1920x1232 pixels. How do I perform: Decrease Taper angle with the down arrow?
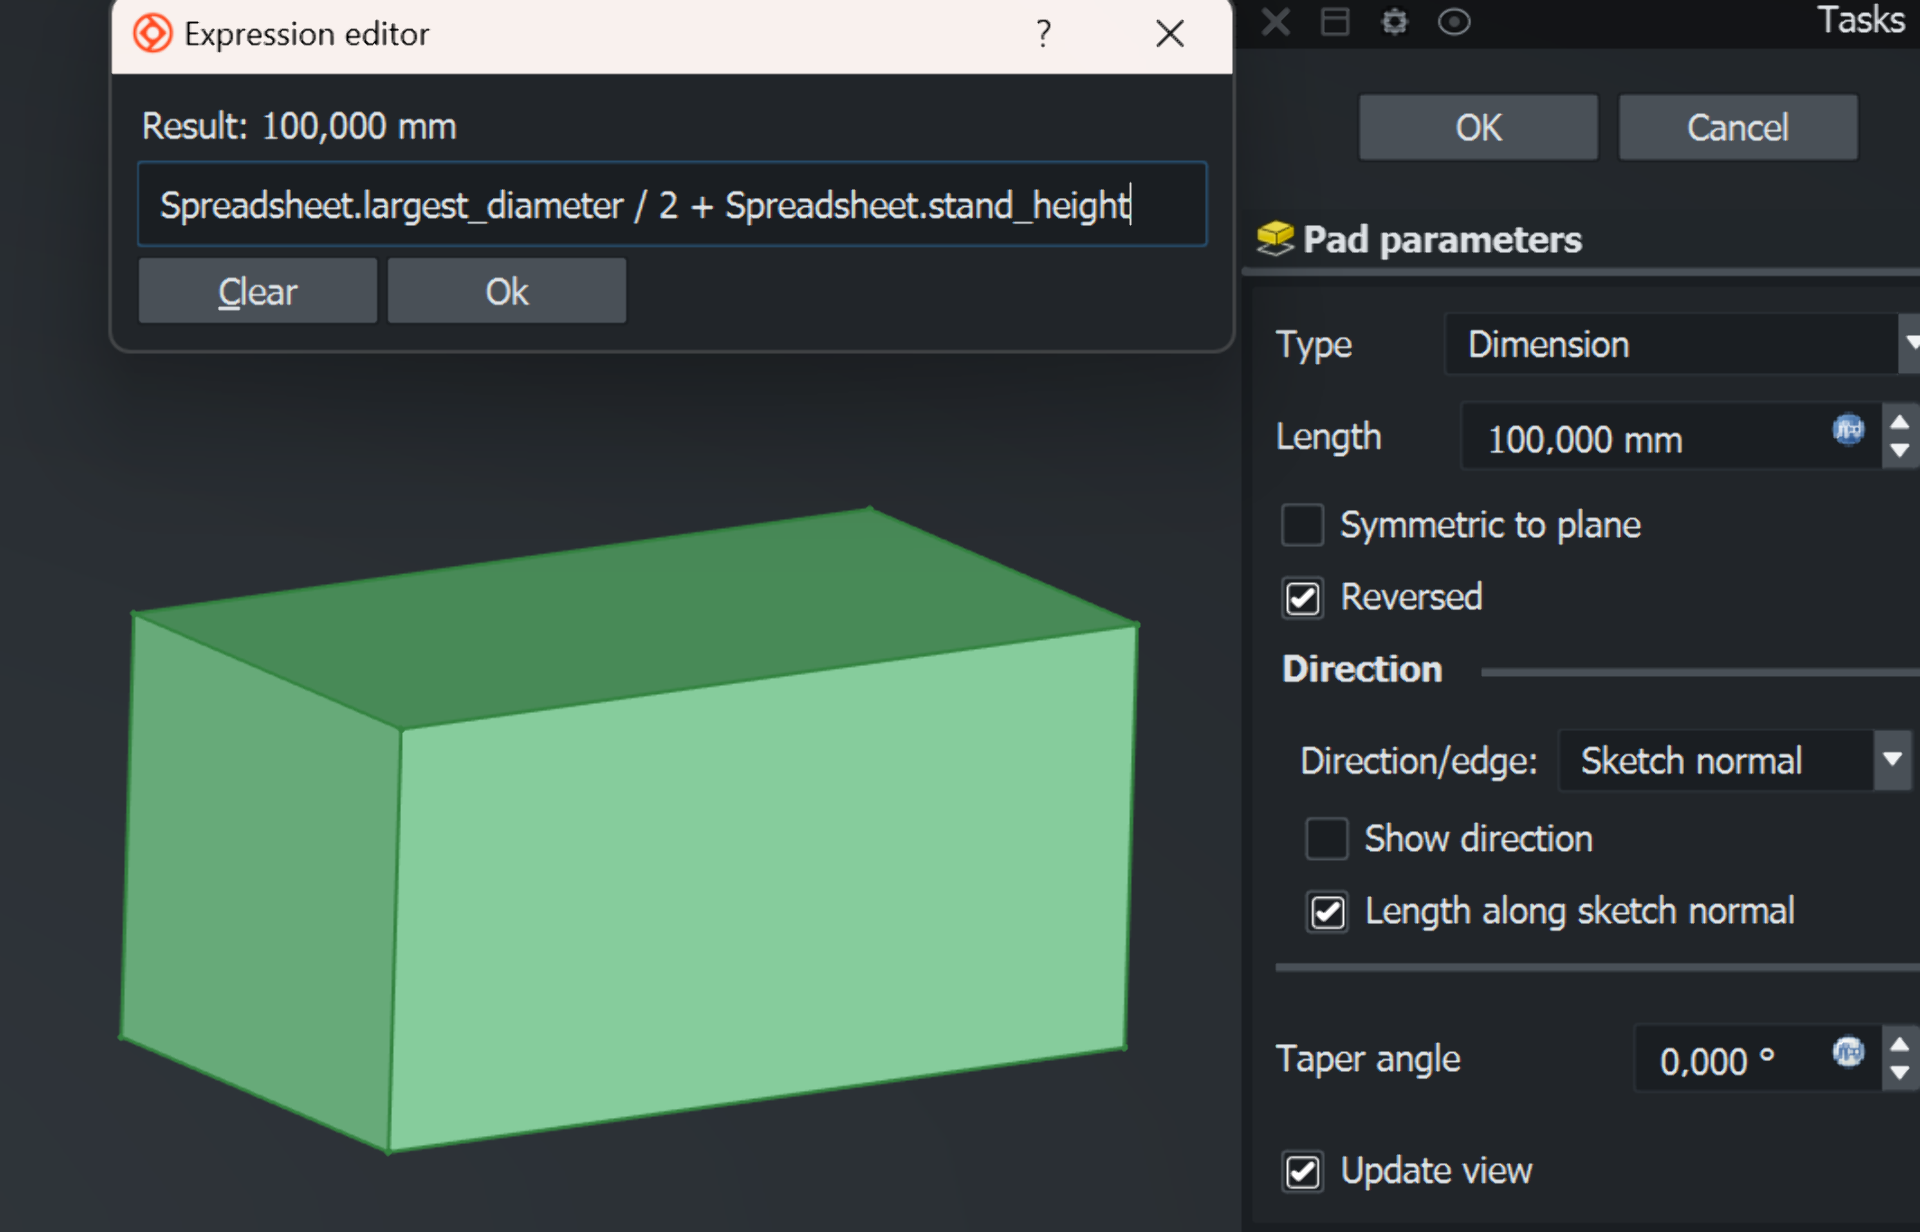pyautogui.click(x=1899, y=1073)
